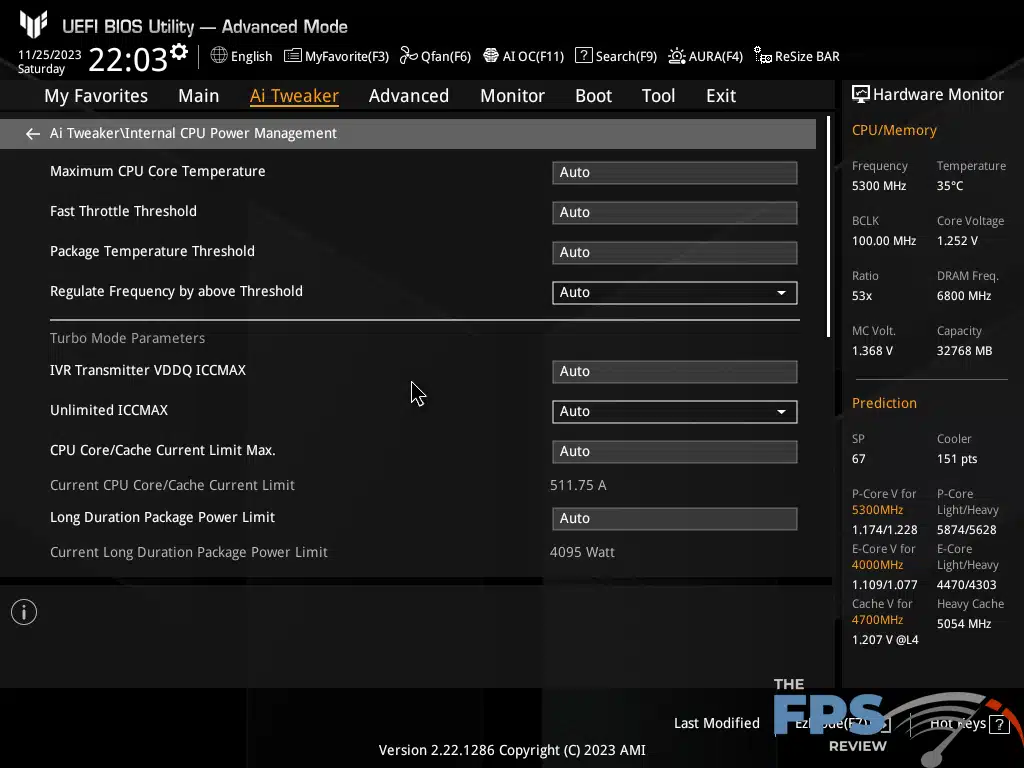
Task: Click Package Temperature Threshold field
Action: [675, 253]
